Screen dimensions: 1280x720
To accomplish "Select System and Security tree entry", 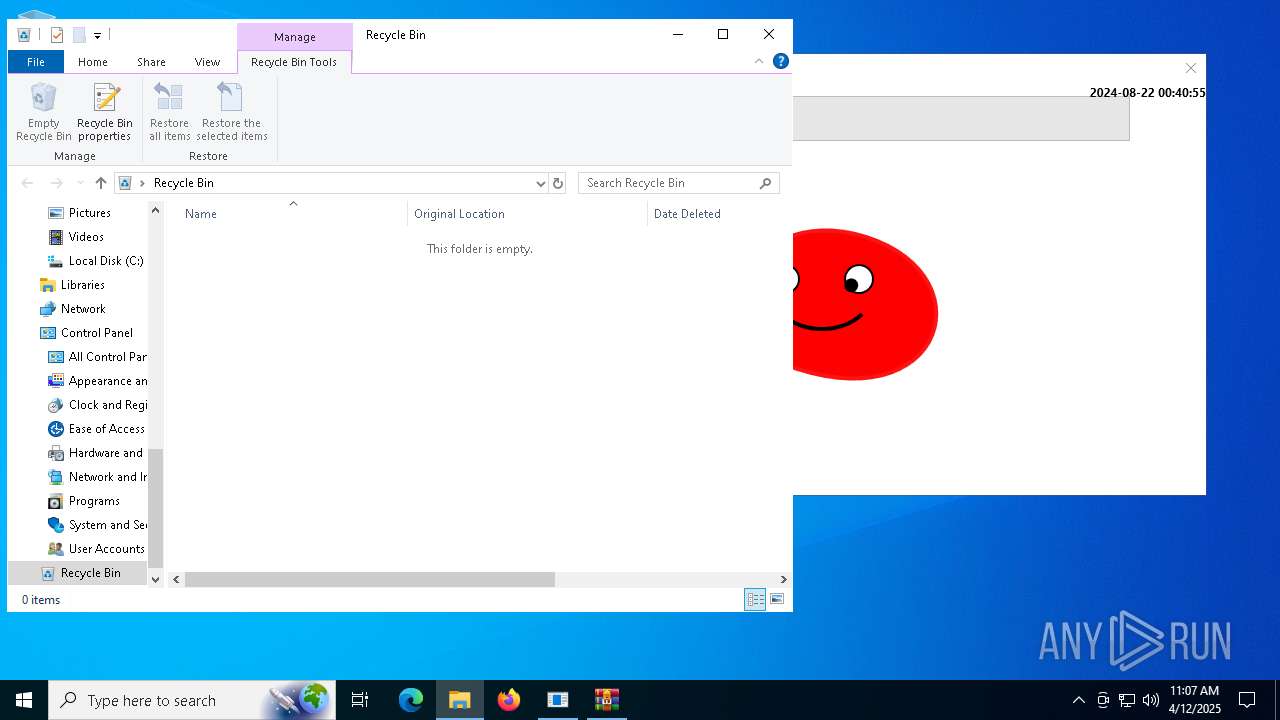I will 107,525.
